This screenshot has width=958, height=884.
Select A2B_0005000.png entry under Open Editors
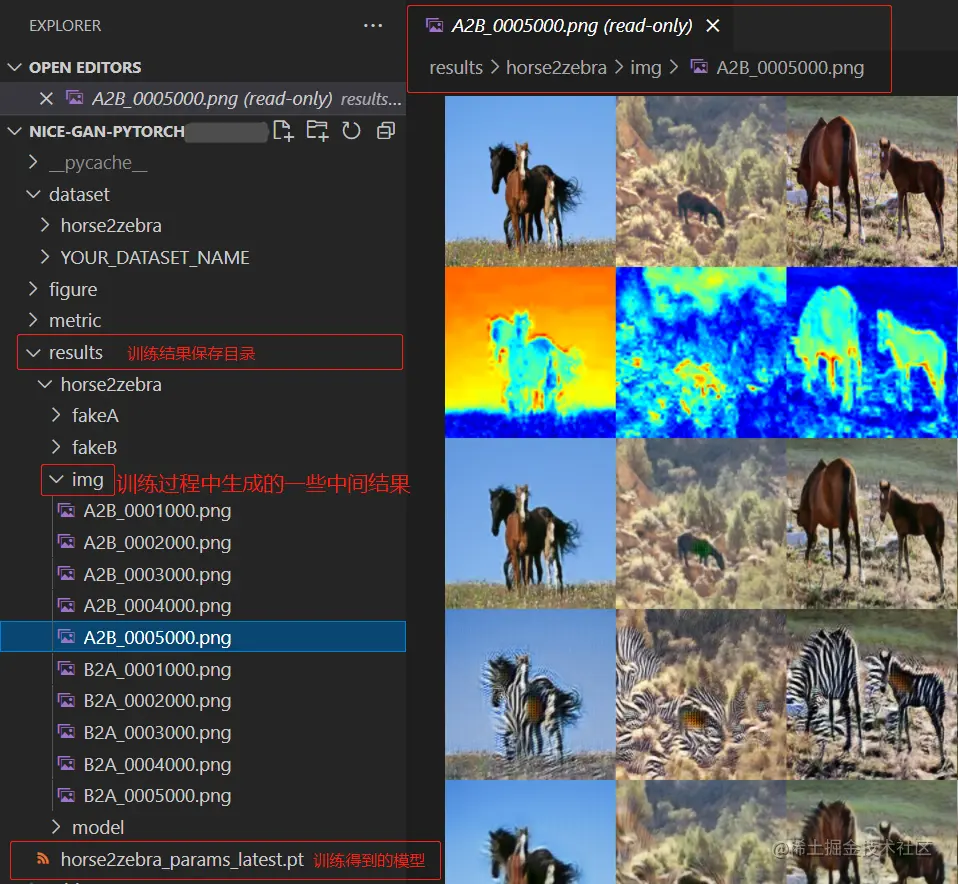click(x=203, y=98)
